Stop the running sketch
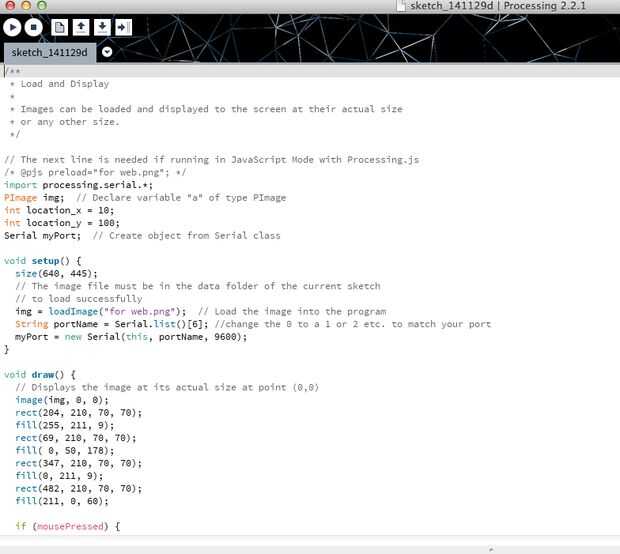Screen dimensions: 620x554 (x=33, y=27)
